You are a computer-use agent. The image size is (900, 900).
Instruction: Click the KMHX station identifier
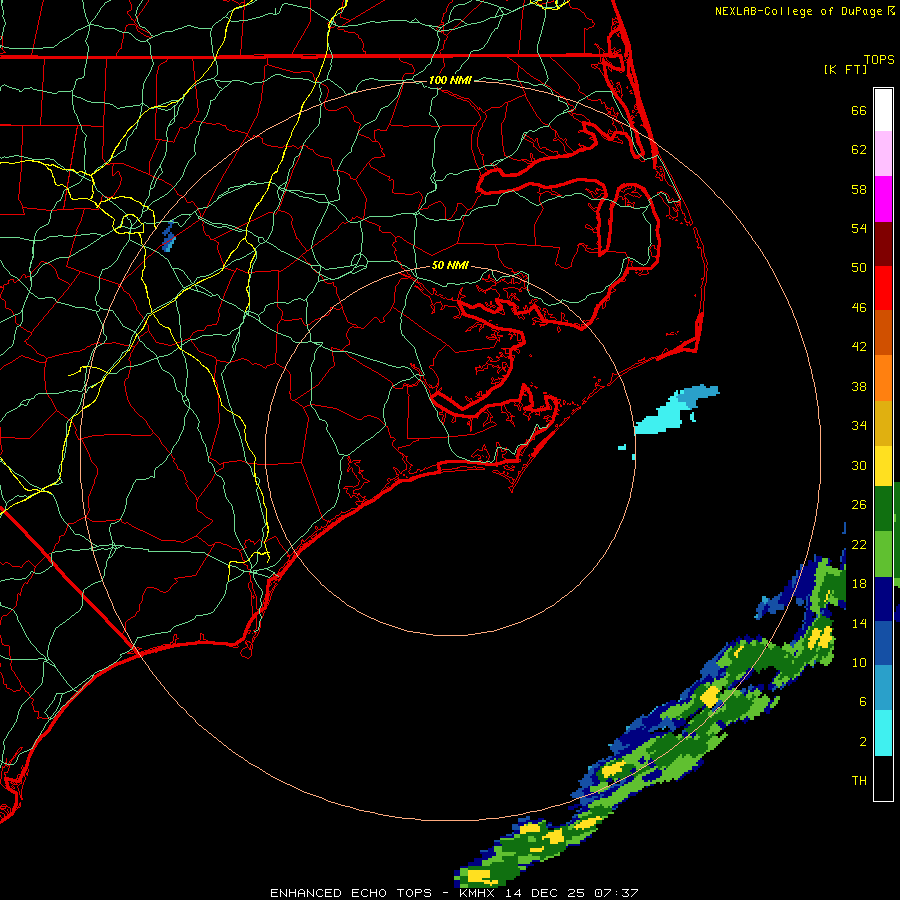click(x=479, y=893)
